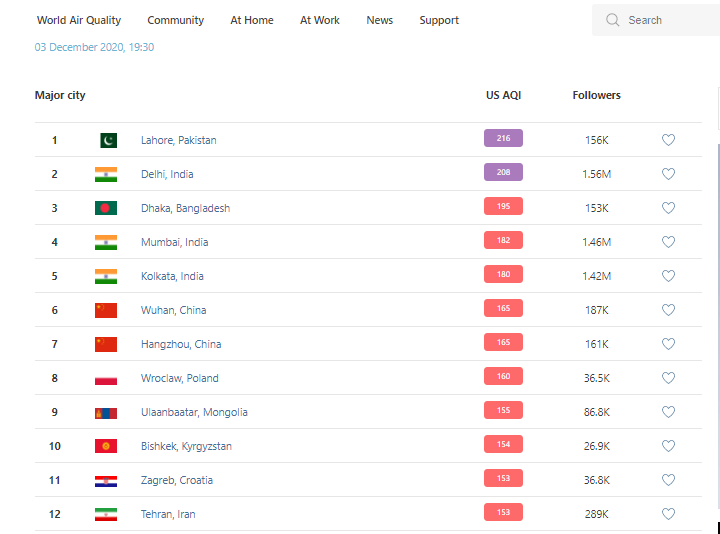Open the Ulaanbaatar, Mongolia link
This screenshot has height=534, width=720.
click(x=194, y=412)
